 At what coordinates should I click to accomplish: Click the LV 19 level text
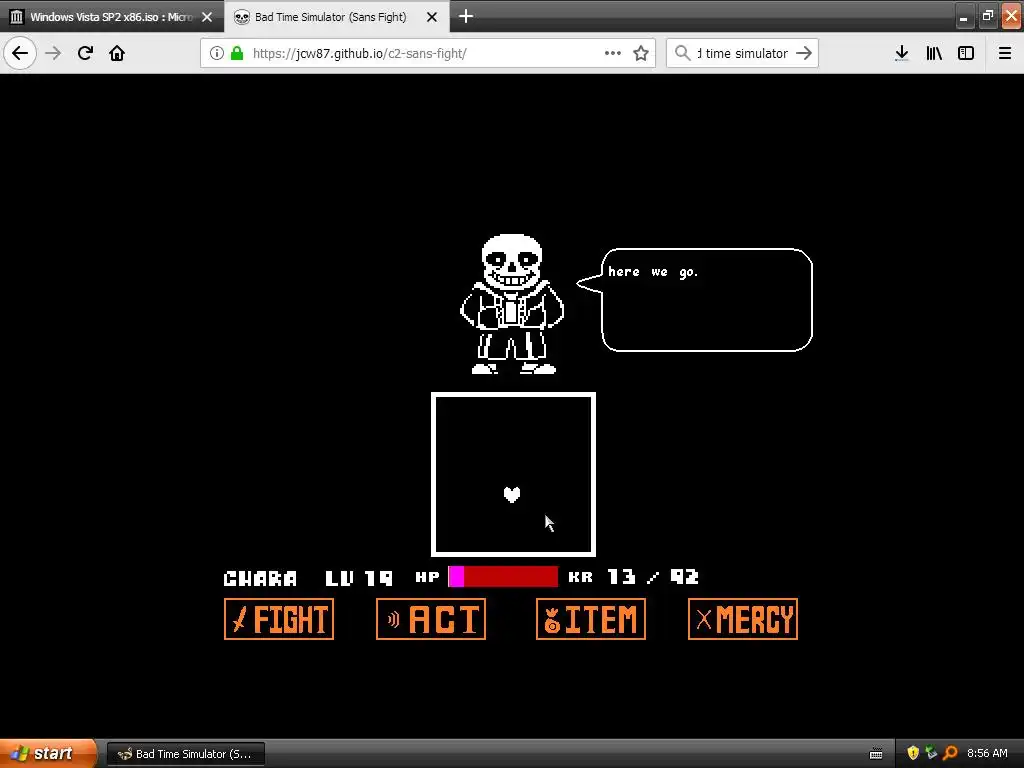pyautogui.click(x=359, y=578)
